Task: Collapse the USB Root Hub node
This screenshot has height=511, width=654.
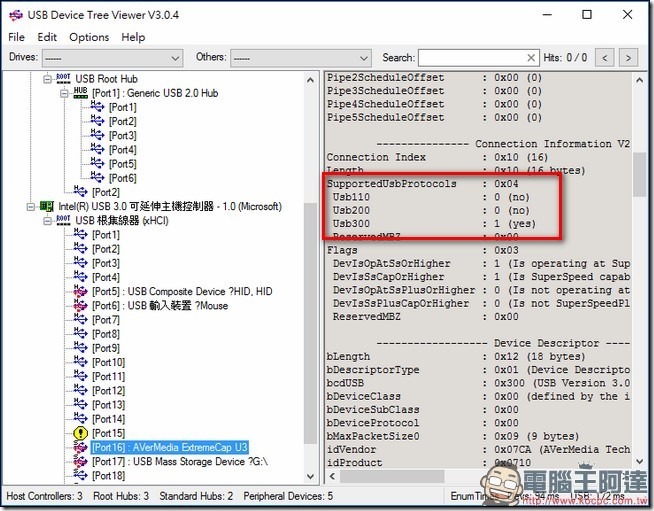Action: click(x=48, y=78)
